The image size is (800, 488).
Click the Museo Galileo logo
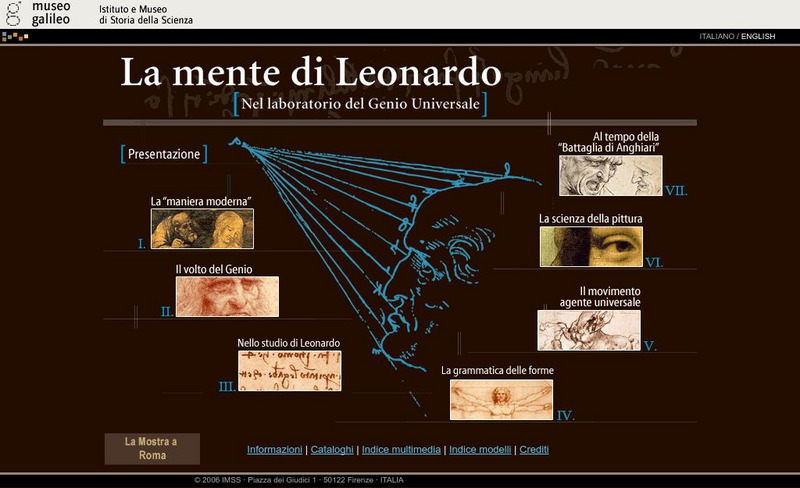pyautogui.click(x=37, y=14)
